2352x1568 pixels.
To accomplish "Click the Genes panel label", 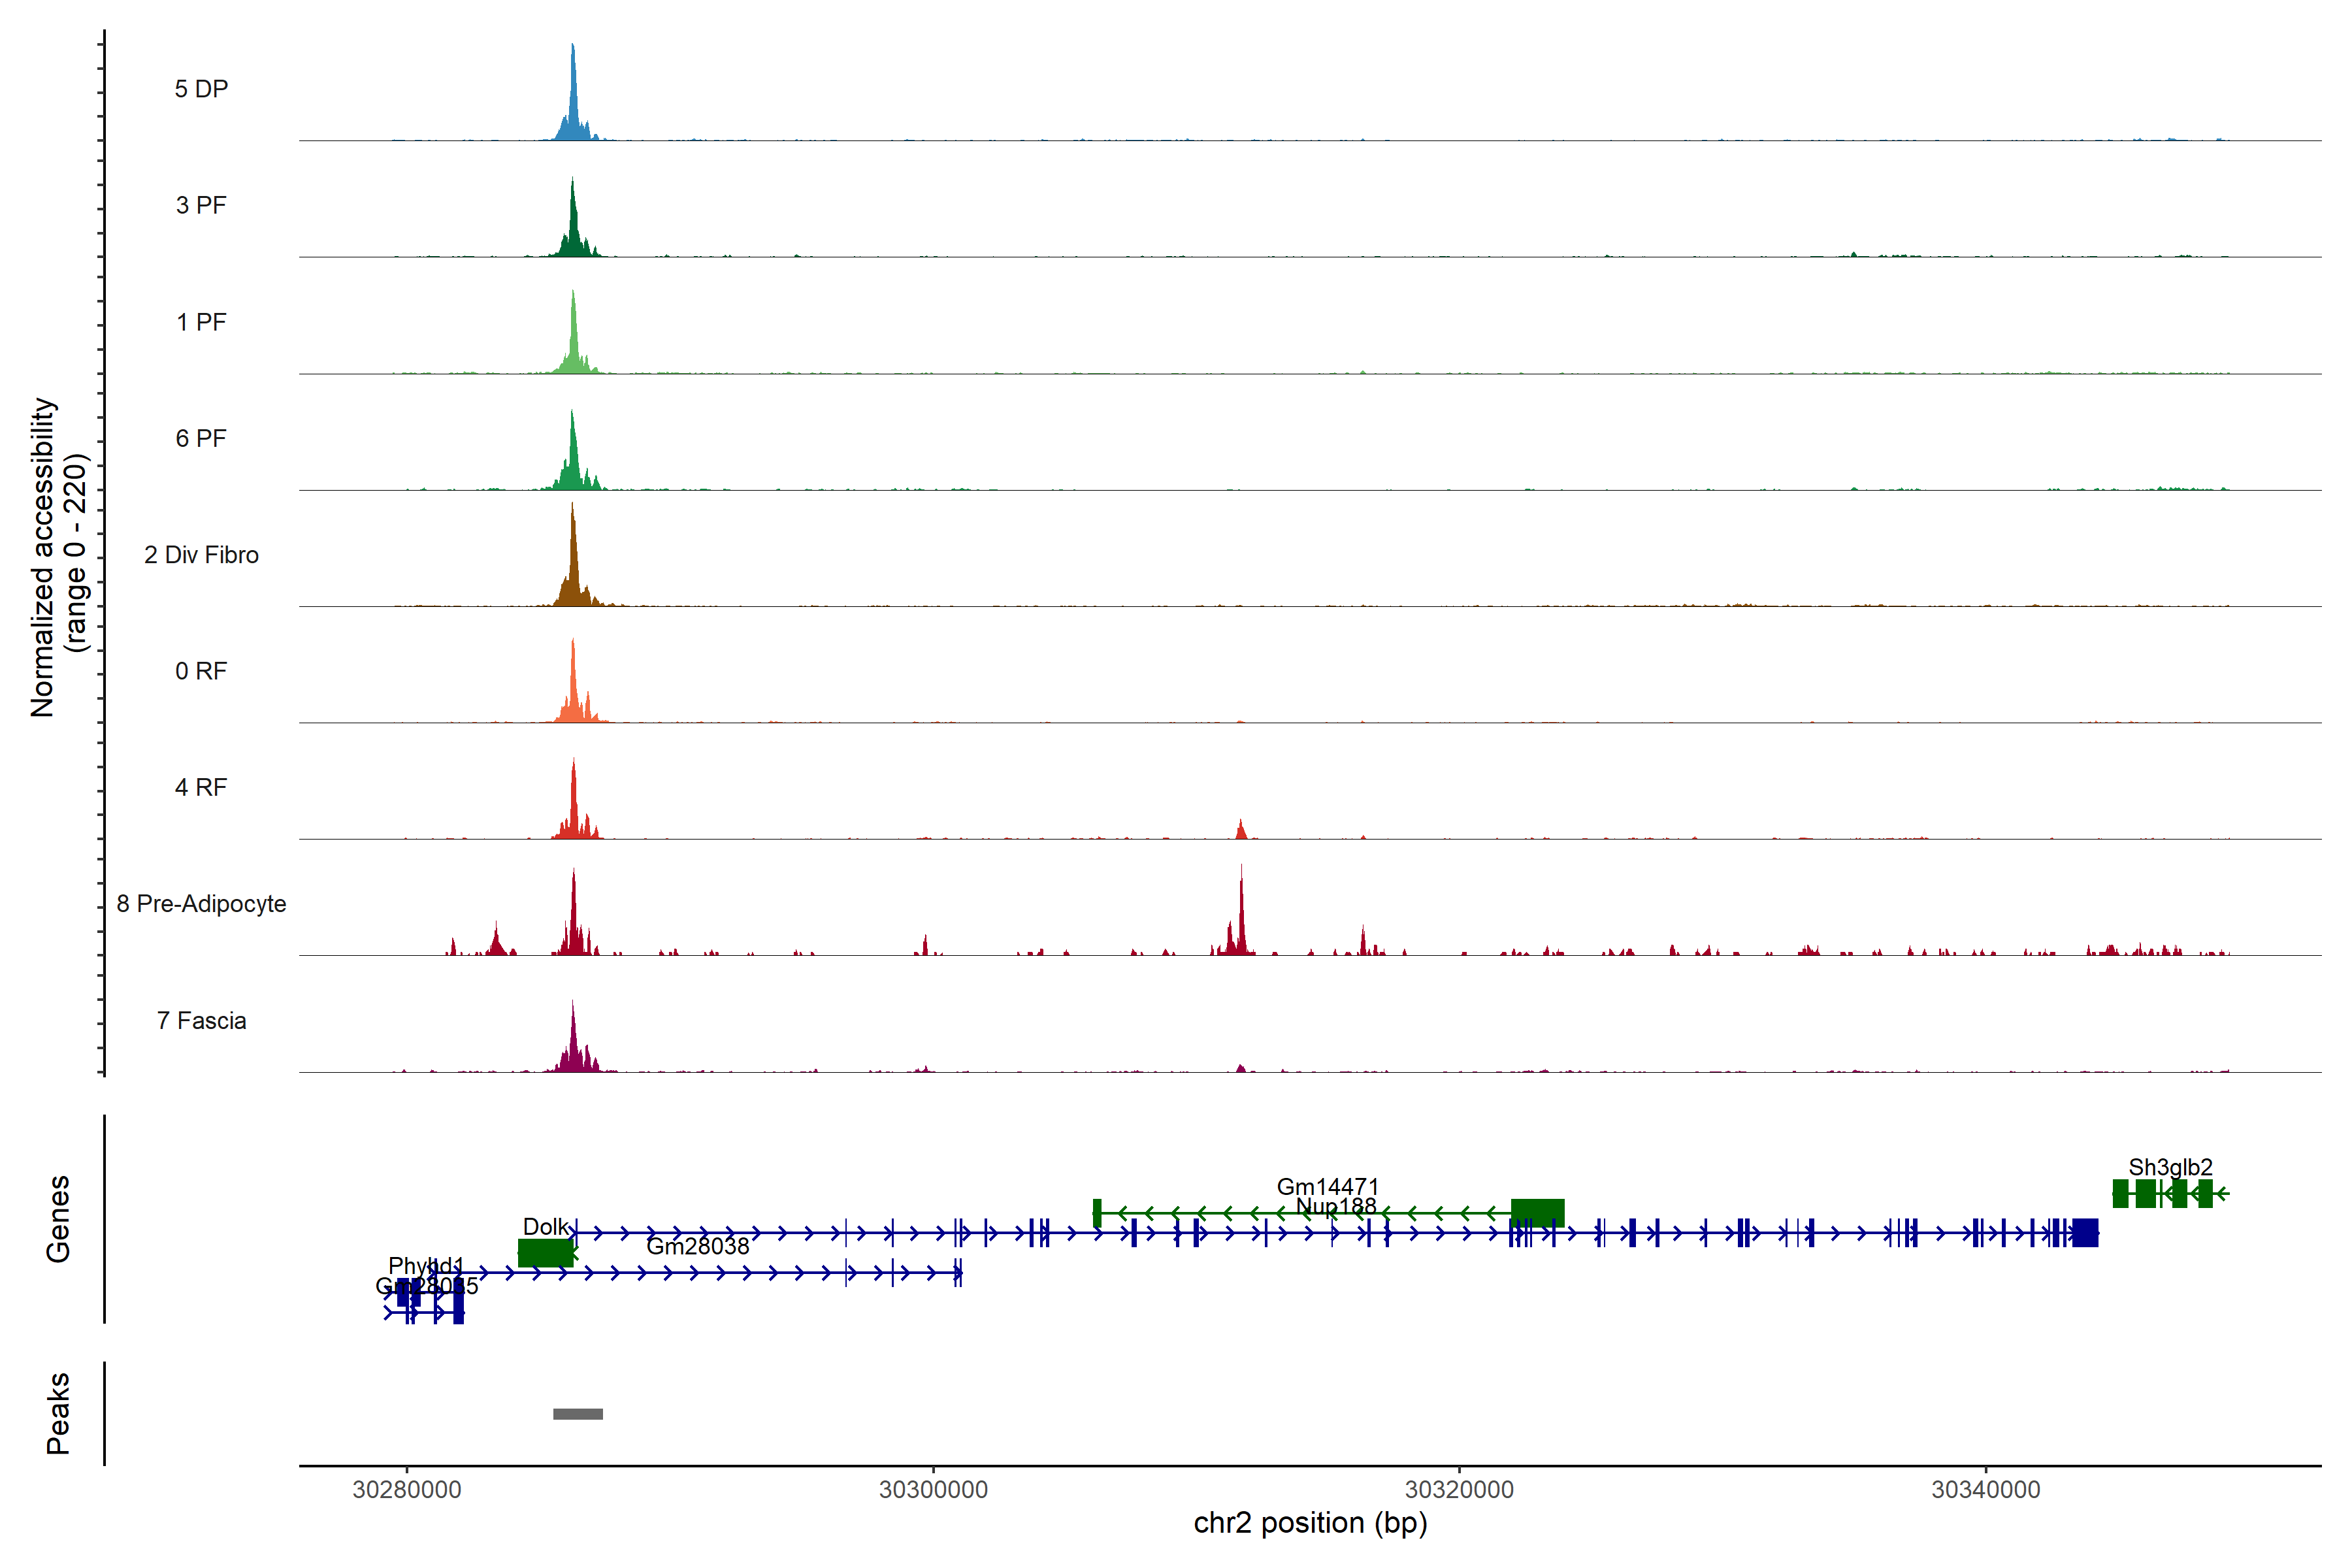I will coord(58,1219).
